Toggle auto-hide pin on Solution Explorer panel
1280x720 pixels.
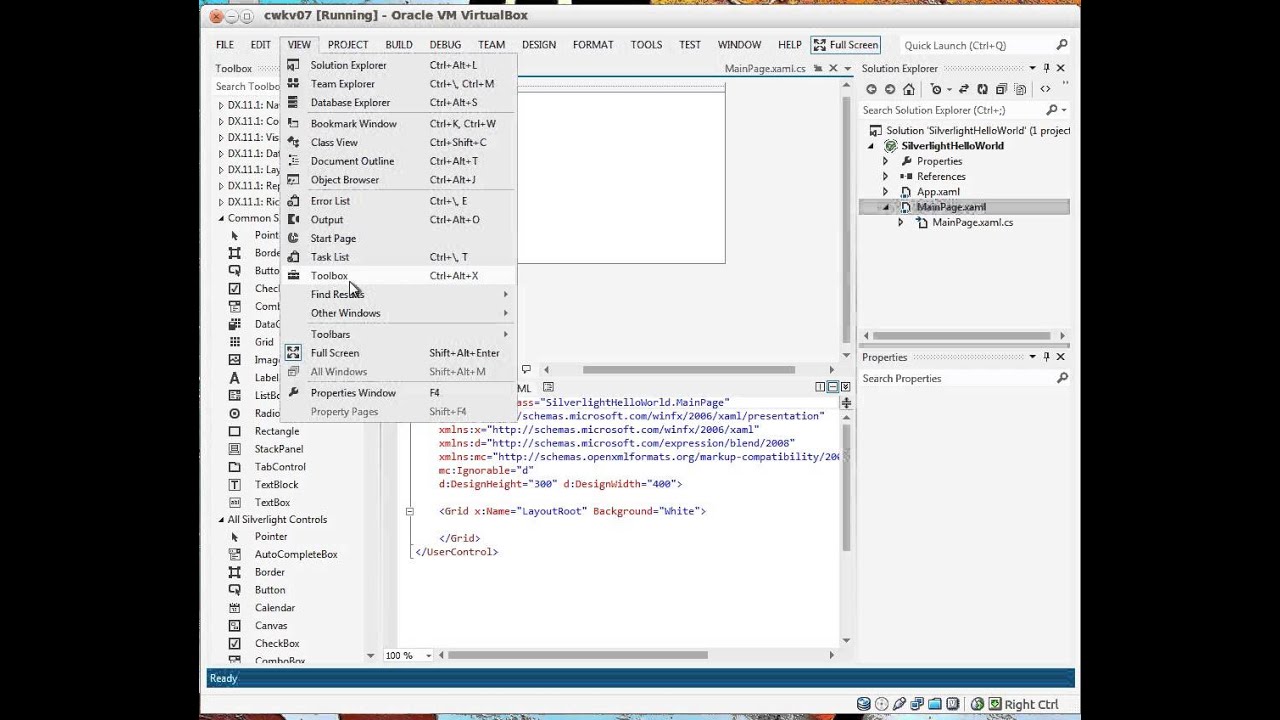[1047, 68]
